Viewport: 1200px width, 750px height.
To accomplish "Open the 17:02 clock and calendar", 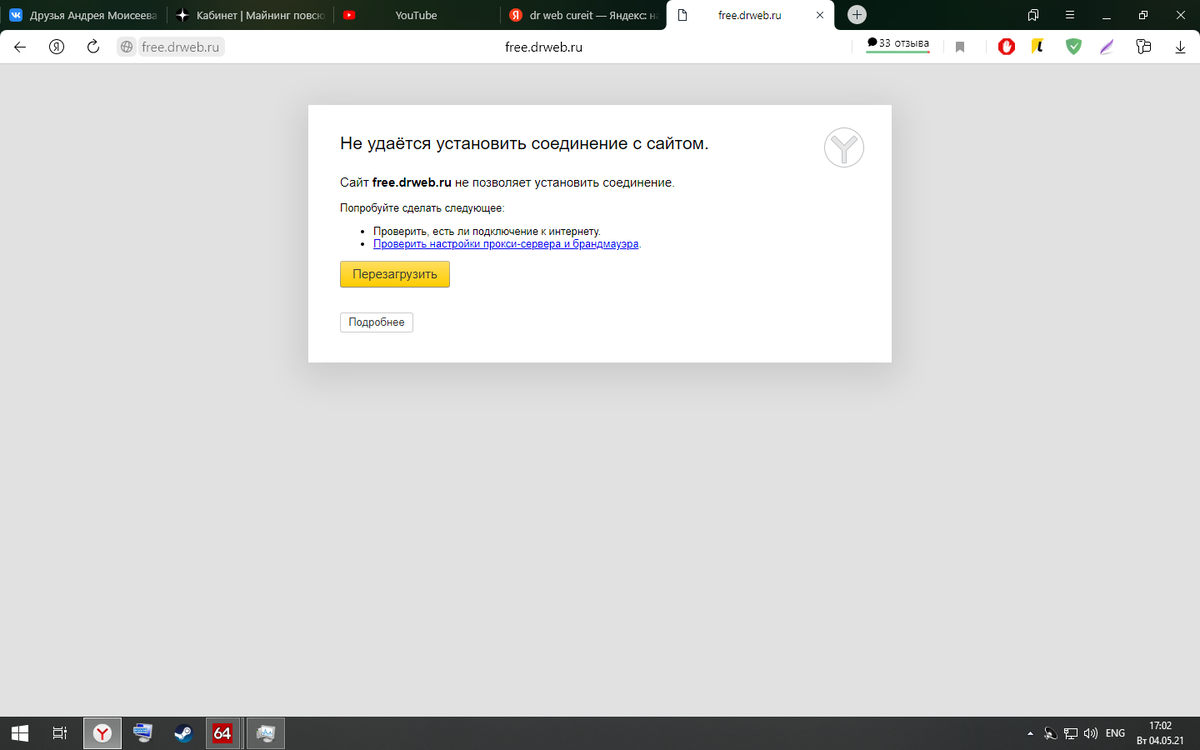I will (x=1160, y=733).
